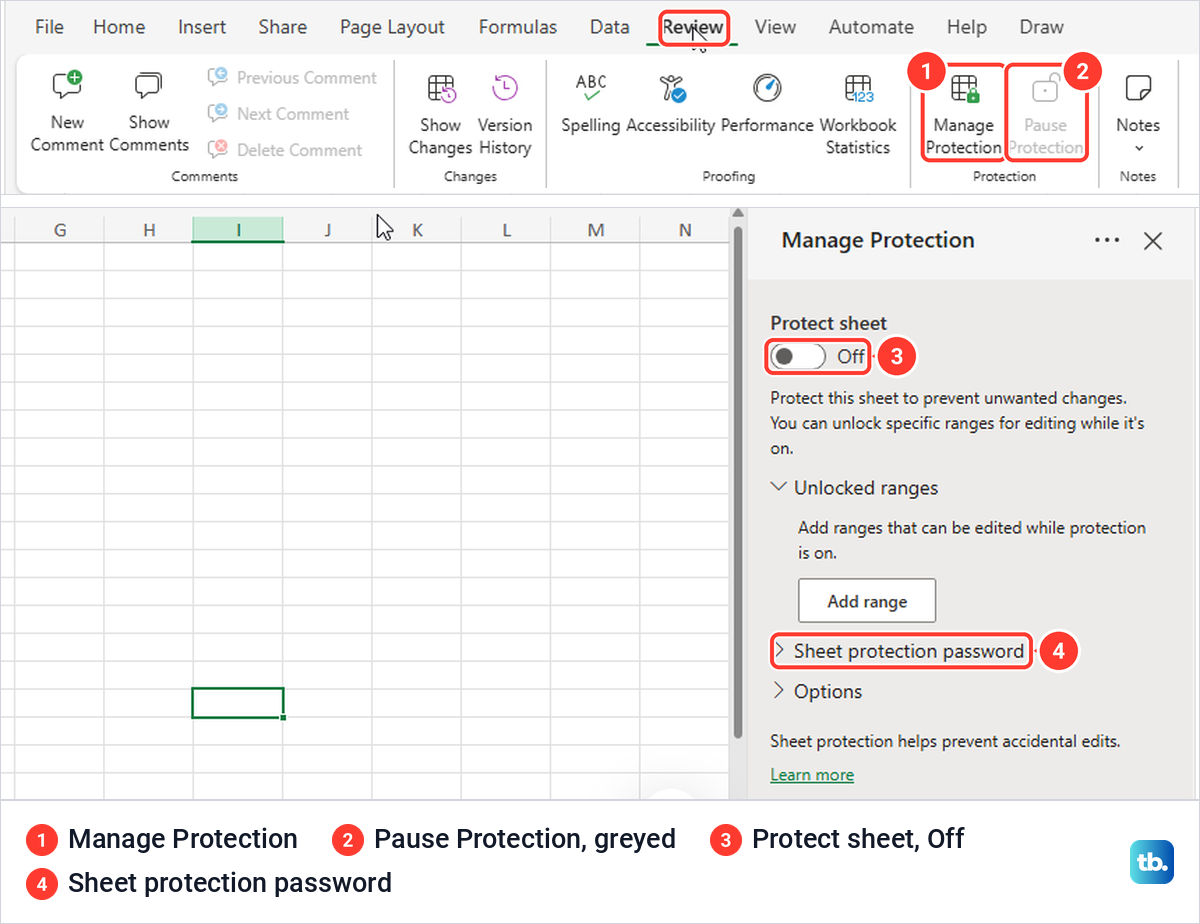The height and width of the screenshot is (924, 1200).
Task: Switch to the Draw tab
Action: 1041,27
